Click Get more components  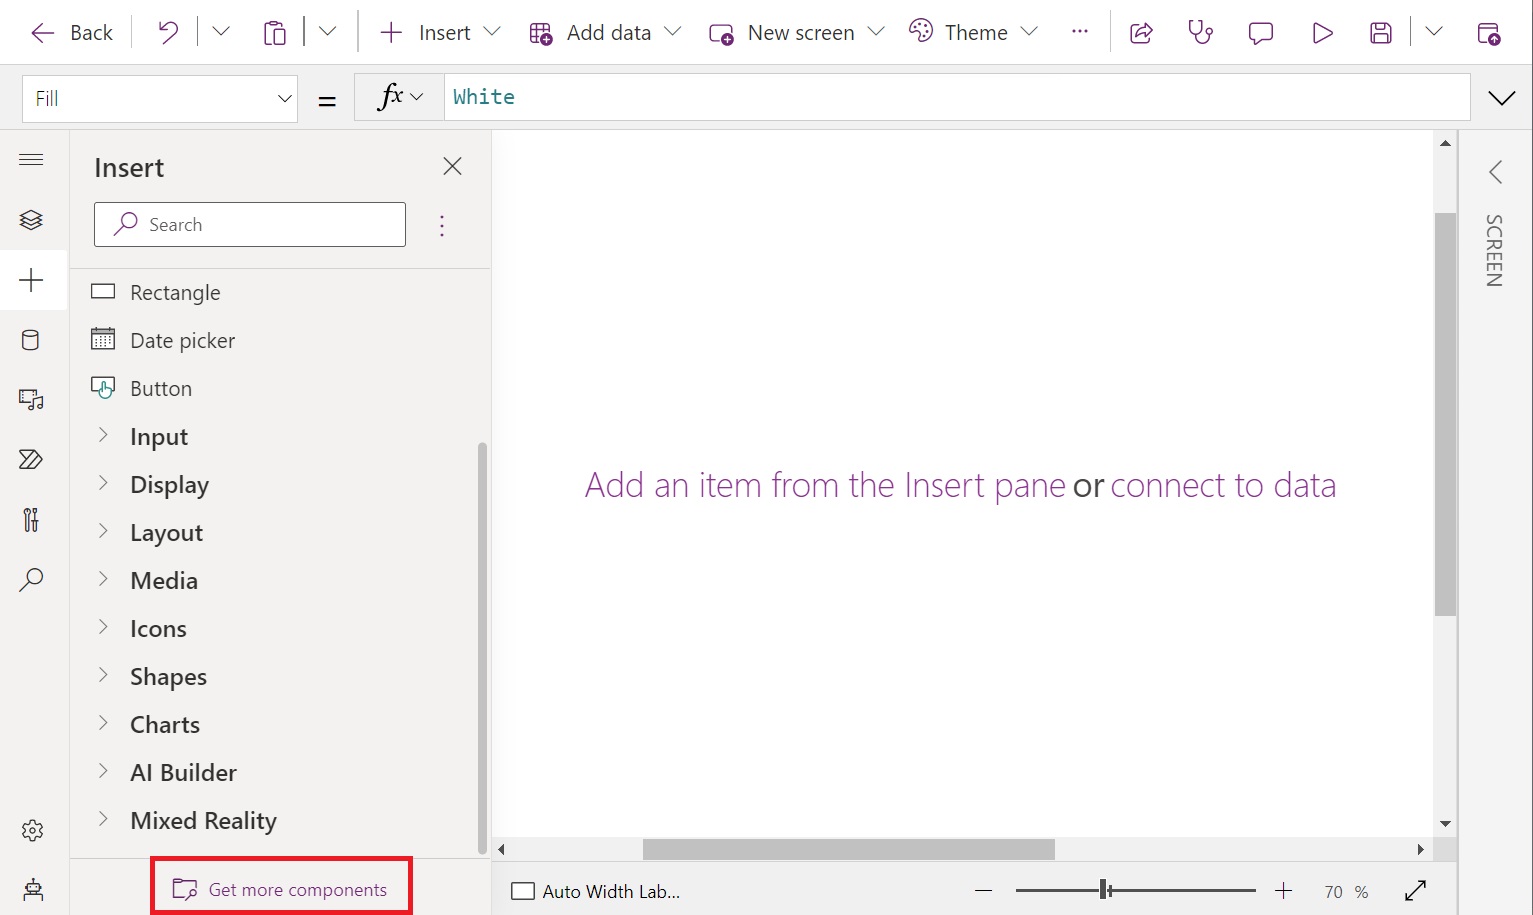click(x=281, y=888)
